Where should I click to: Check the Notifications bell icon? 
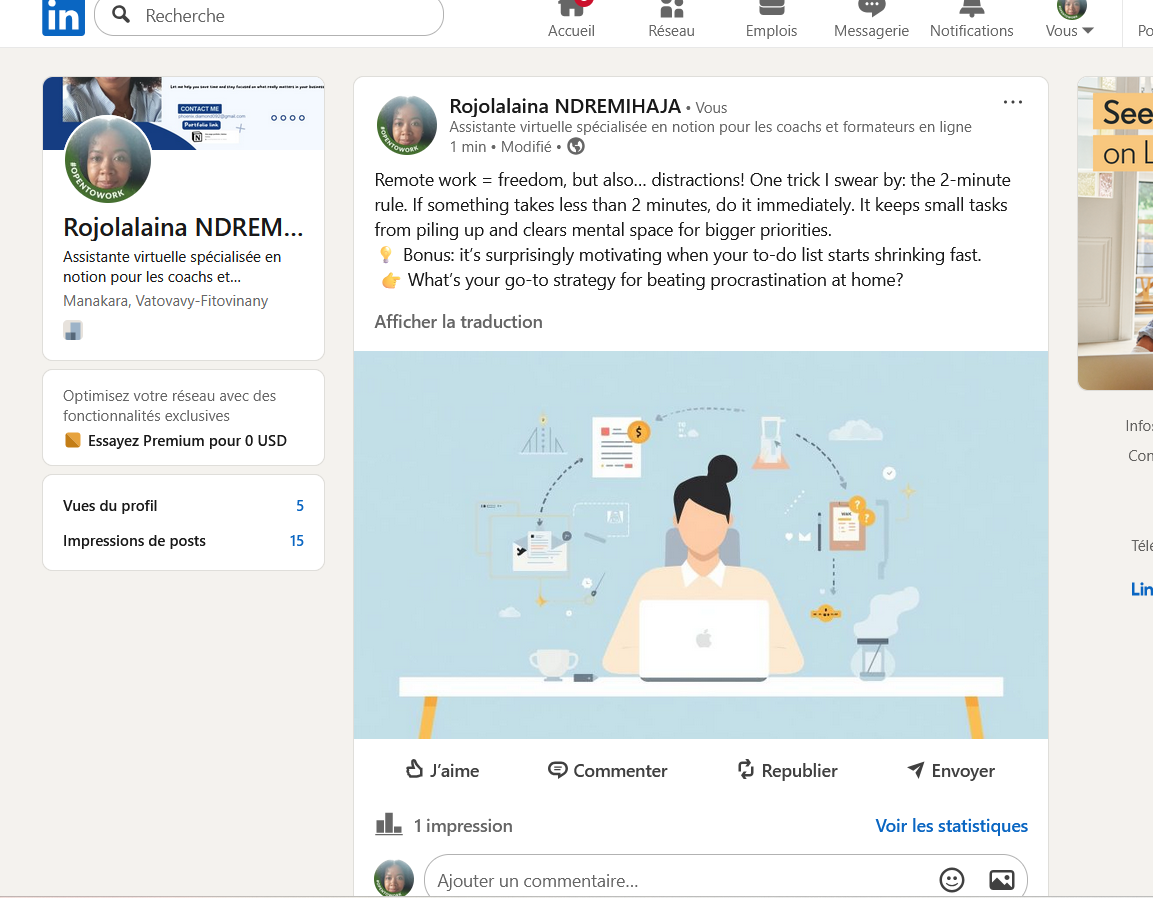tap(971, 10)
